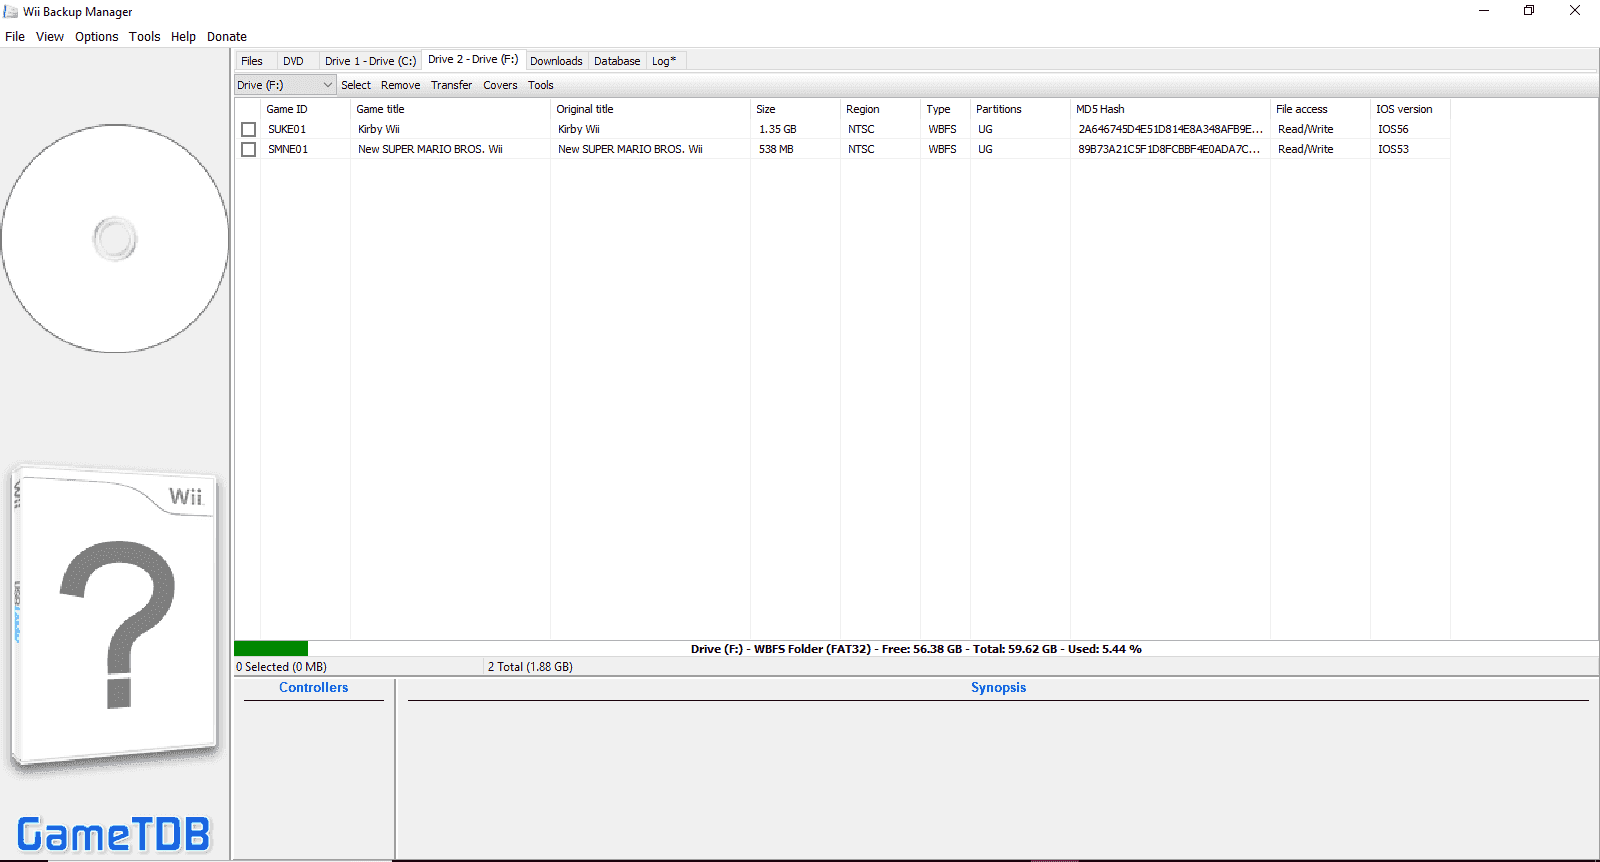
Task: Select the SUKE01 game ID cell
Action: pyautogui.click(x=287, y=129)
